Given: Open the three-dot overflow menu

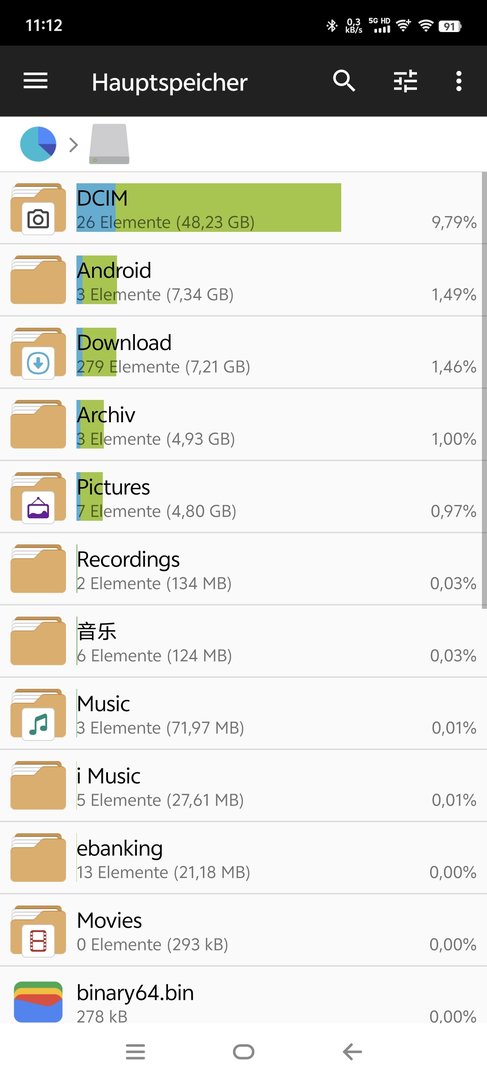Looking at the screenshot, I should 459,81.
